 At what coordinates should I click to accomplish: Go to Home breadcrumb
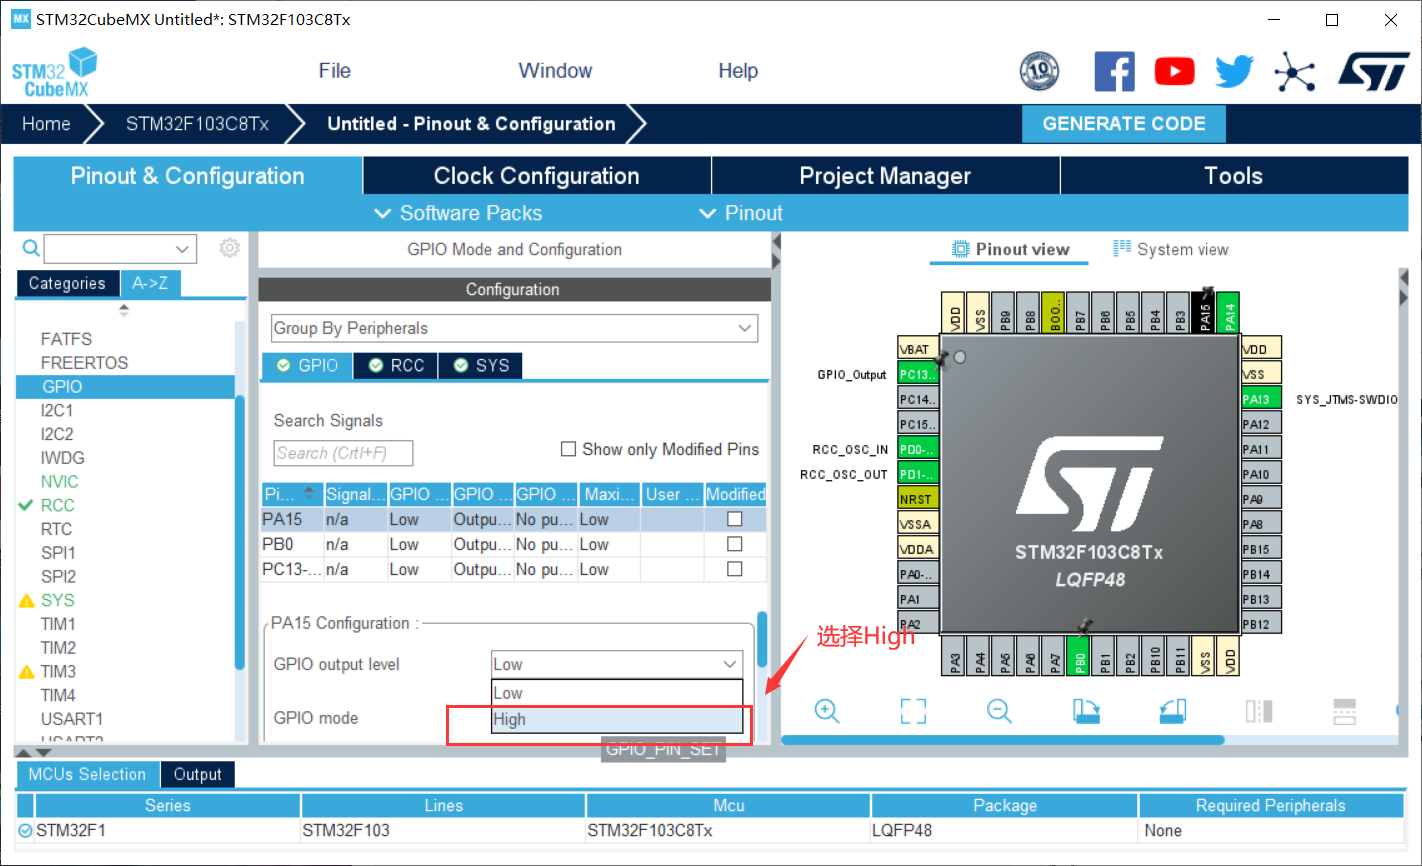tap(47, 124)
